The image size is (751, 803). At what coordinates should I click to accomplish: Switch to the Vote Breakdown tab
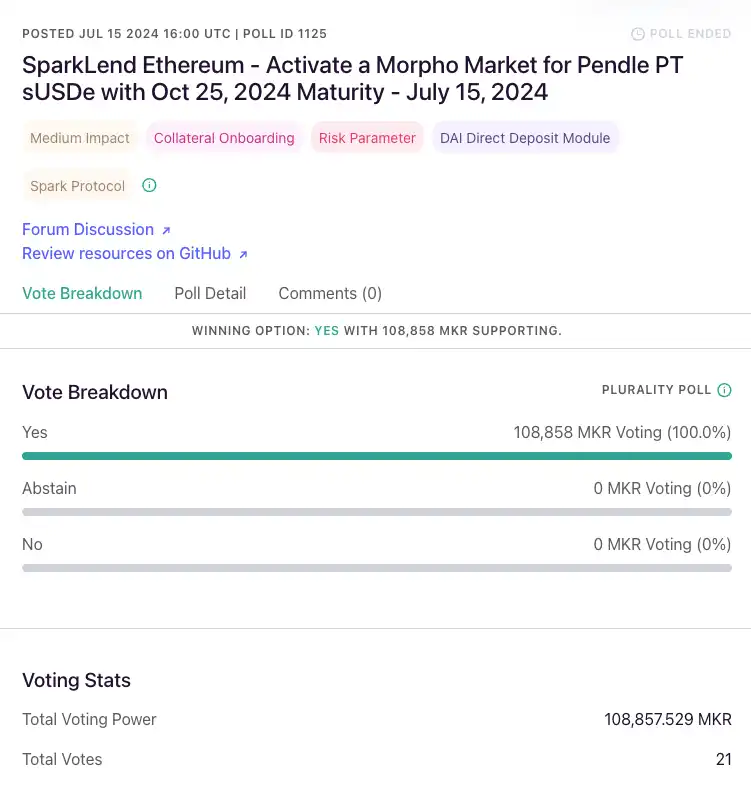(82, 293)
